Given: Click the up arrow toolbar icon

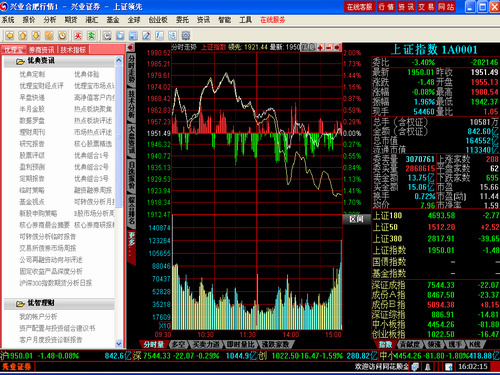Looking at the screenshot, I should (23, 35).
